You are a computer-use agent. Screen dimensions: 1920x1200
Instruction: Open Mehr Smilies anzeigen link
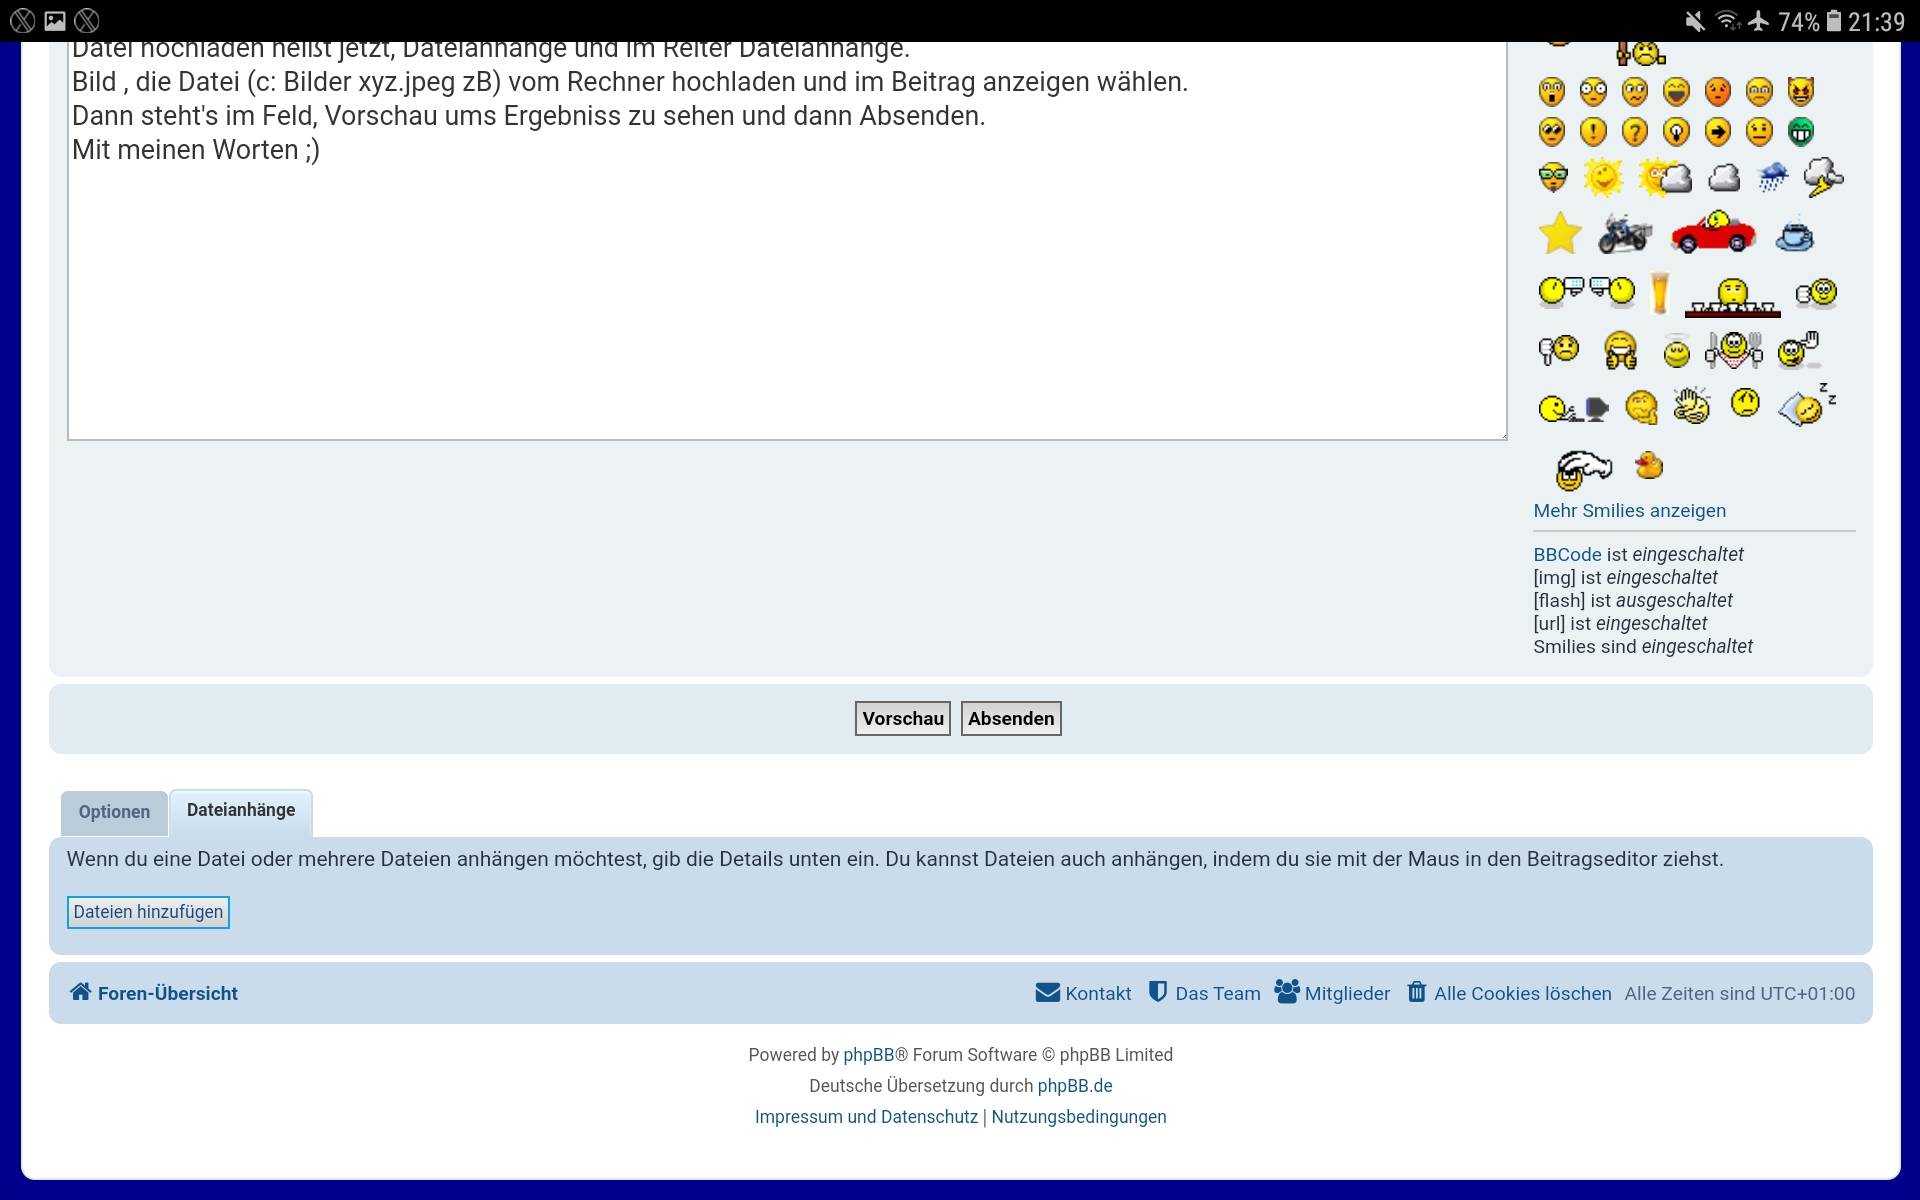coord(1629,511)
